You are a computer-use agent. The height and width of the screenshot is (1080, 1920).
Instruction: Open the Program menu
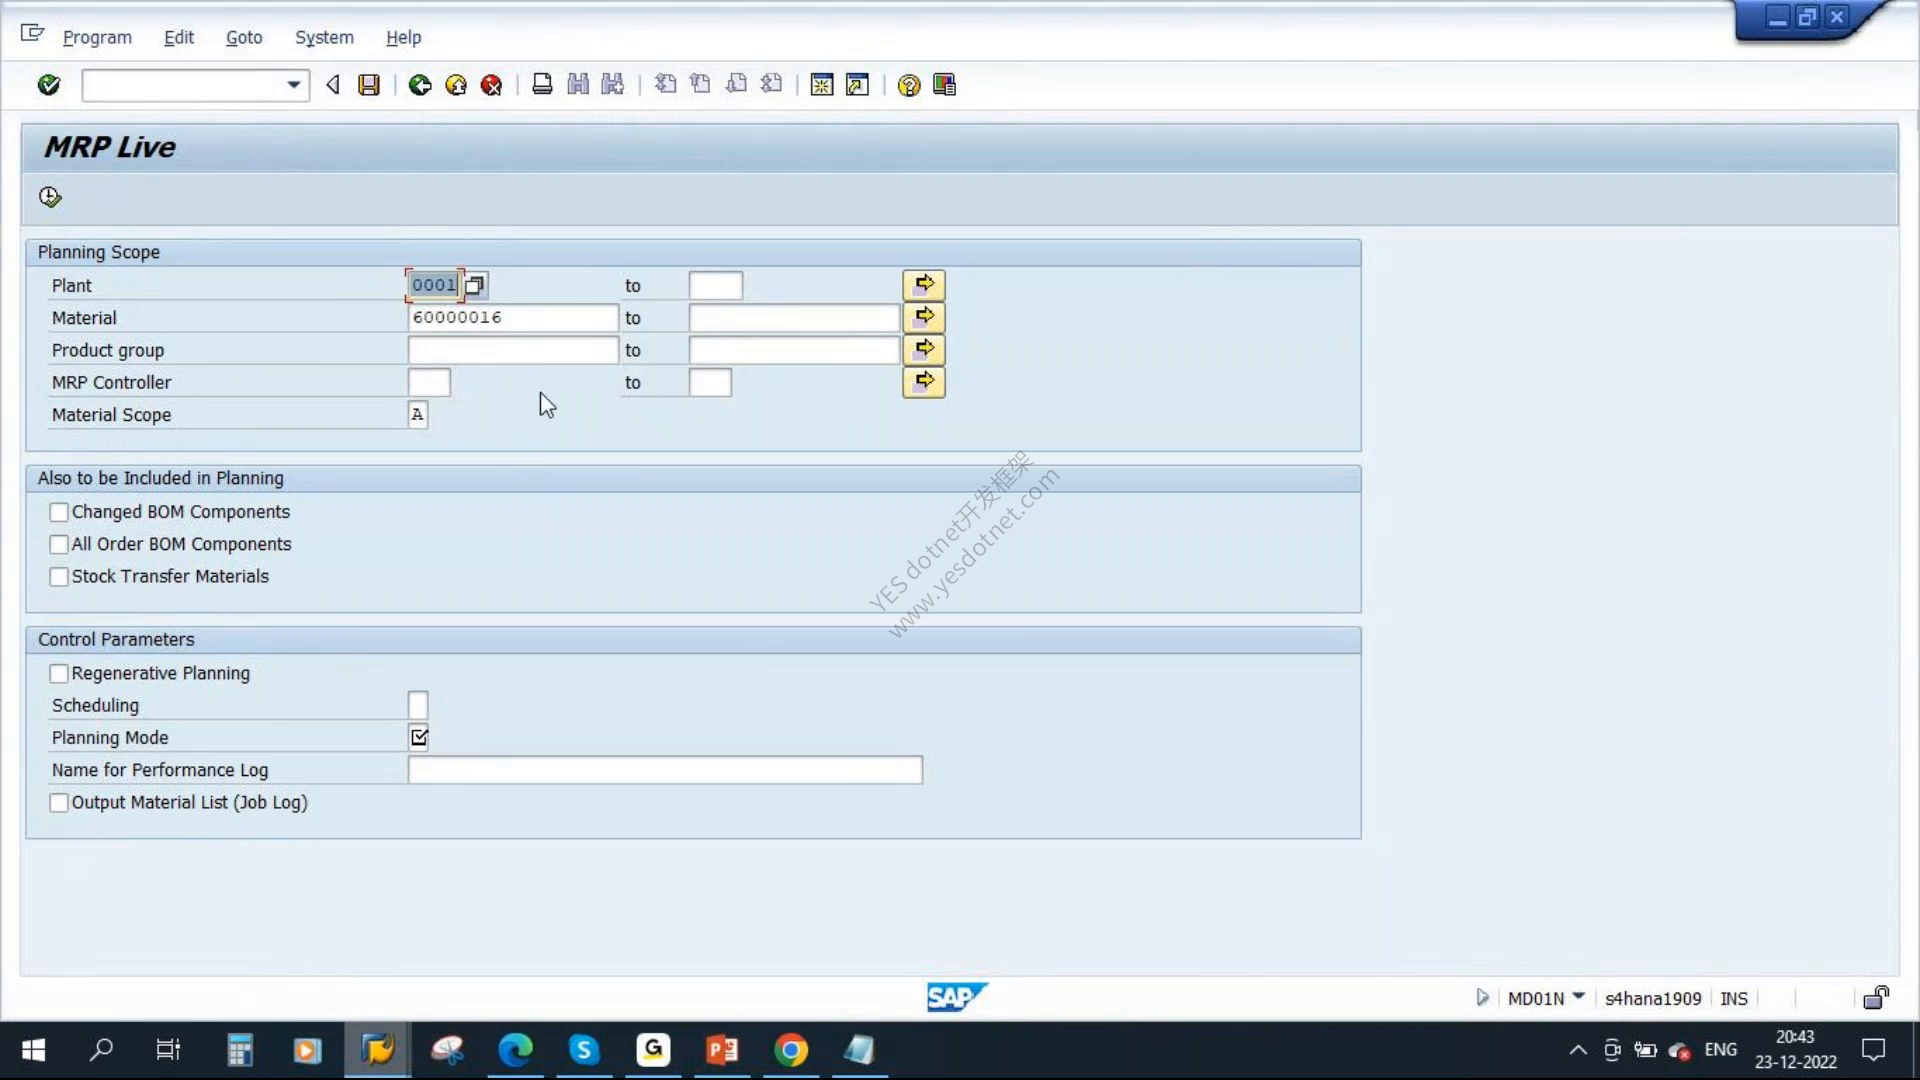(x=97, y=37)
